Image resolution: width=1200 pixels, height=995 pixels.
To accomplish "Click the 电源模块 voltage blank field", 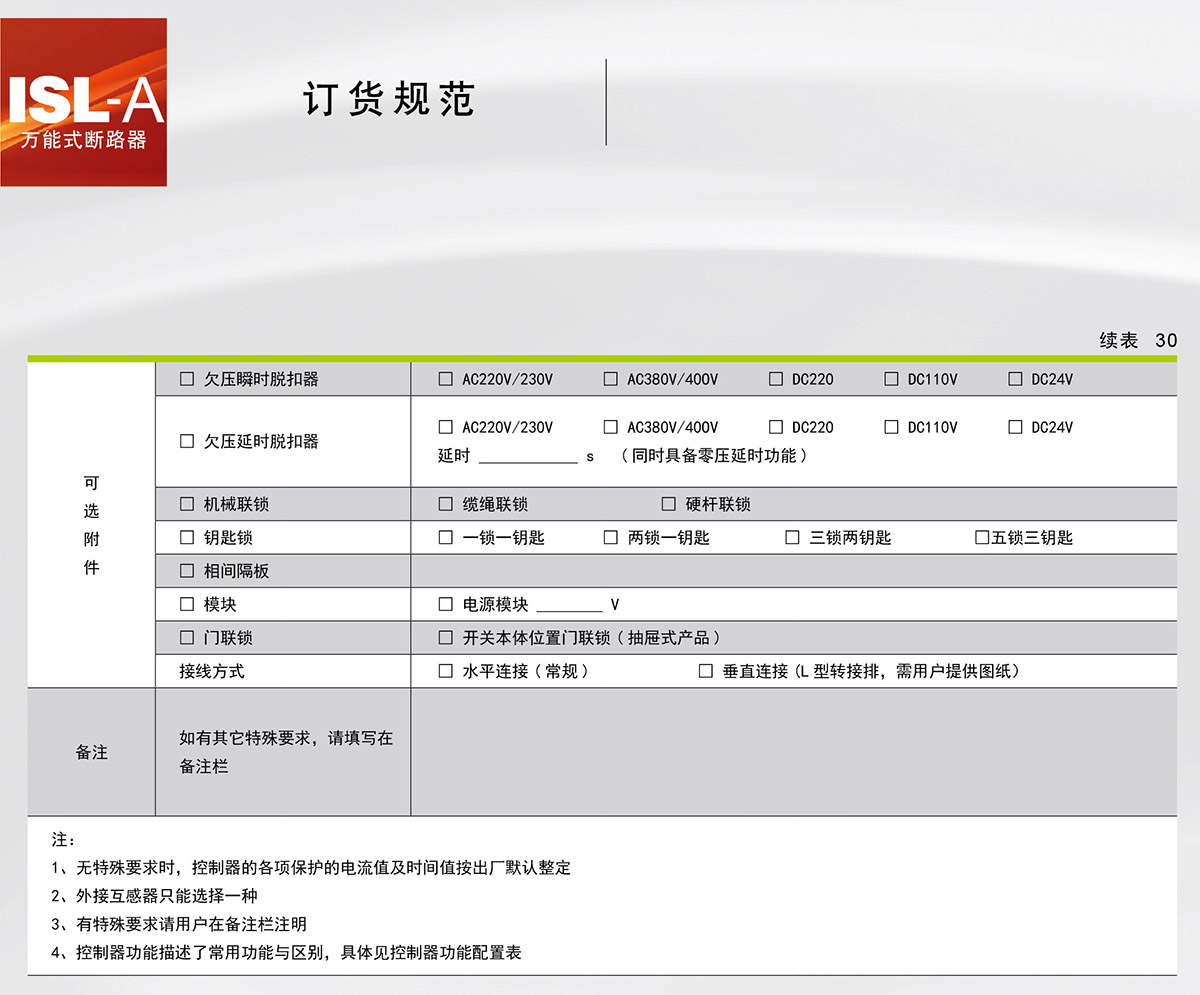I will 569,604.
